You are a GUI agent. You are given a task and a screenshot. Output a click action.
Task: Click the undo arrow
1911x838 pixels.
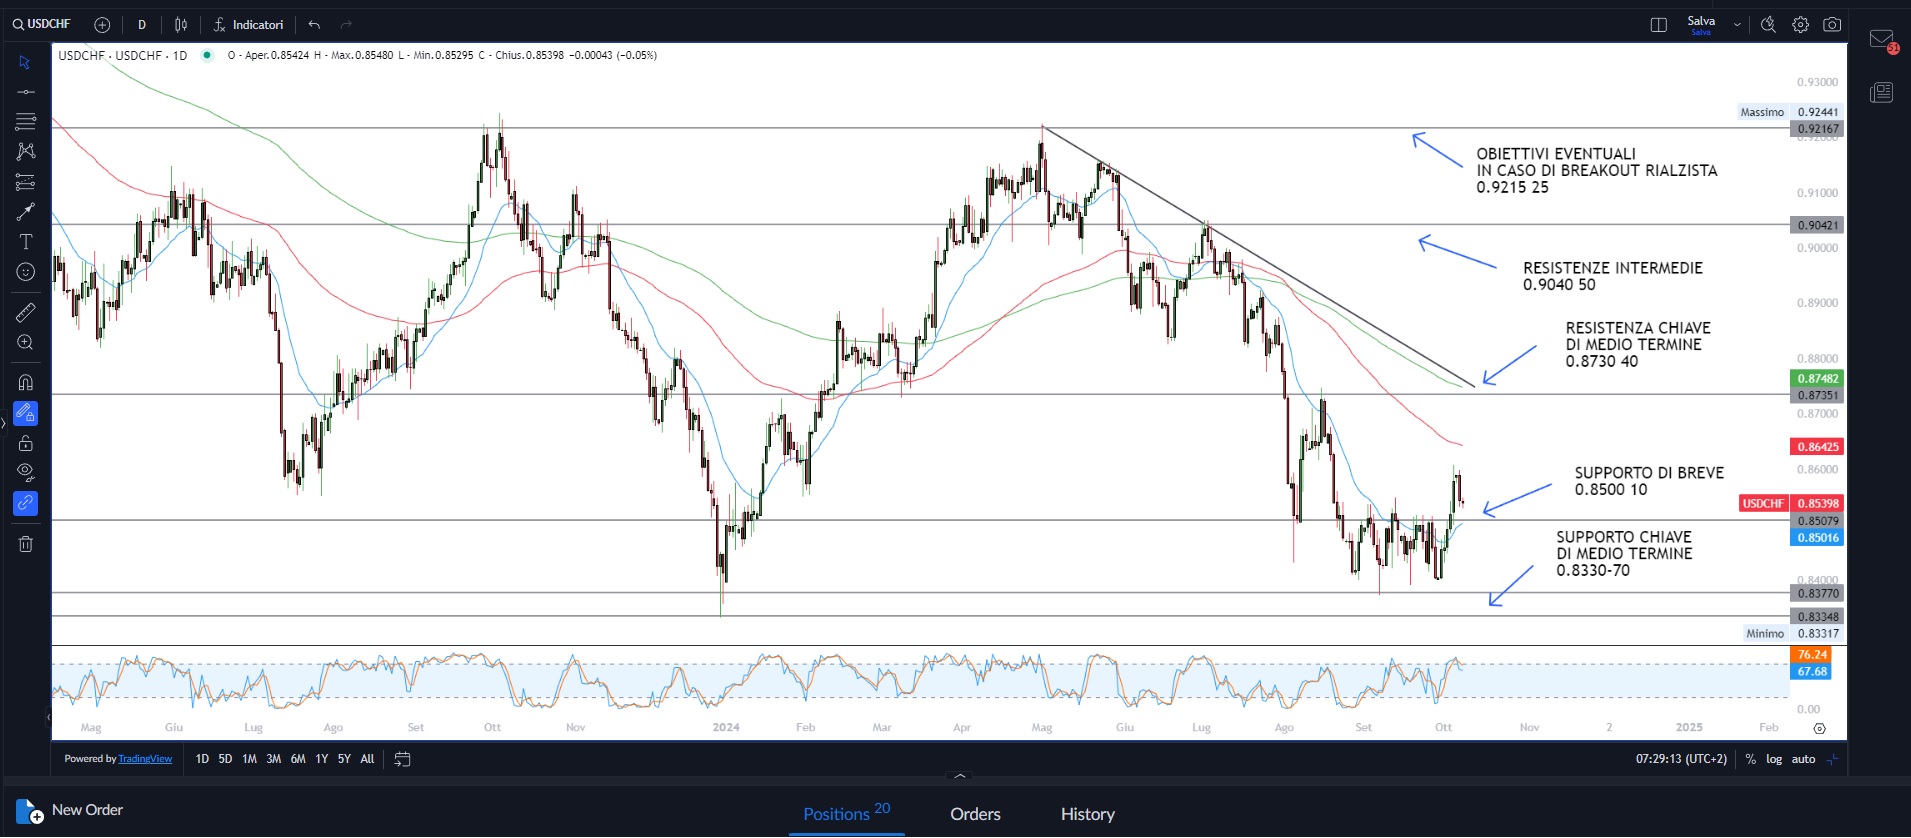(x=314, y=25)
